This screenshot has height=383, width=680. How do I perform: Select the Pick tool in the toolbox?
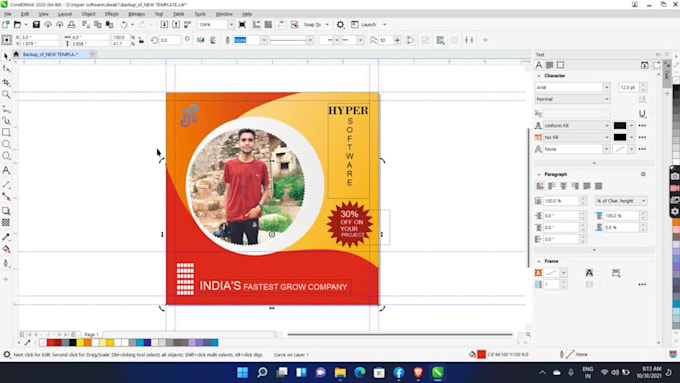click(6, 56)
